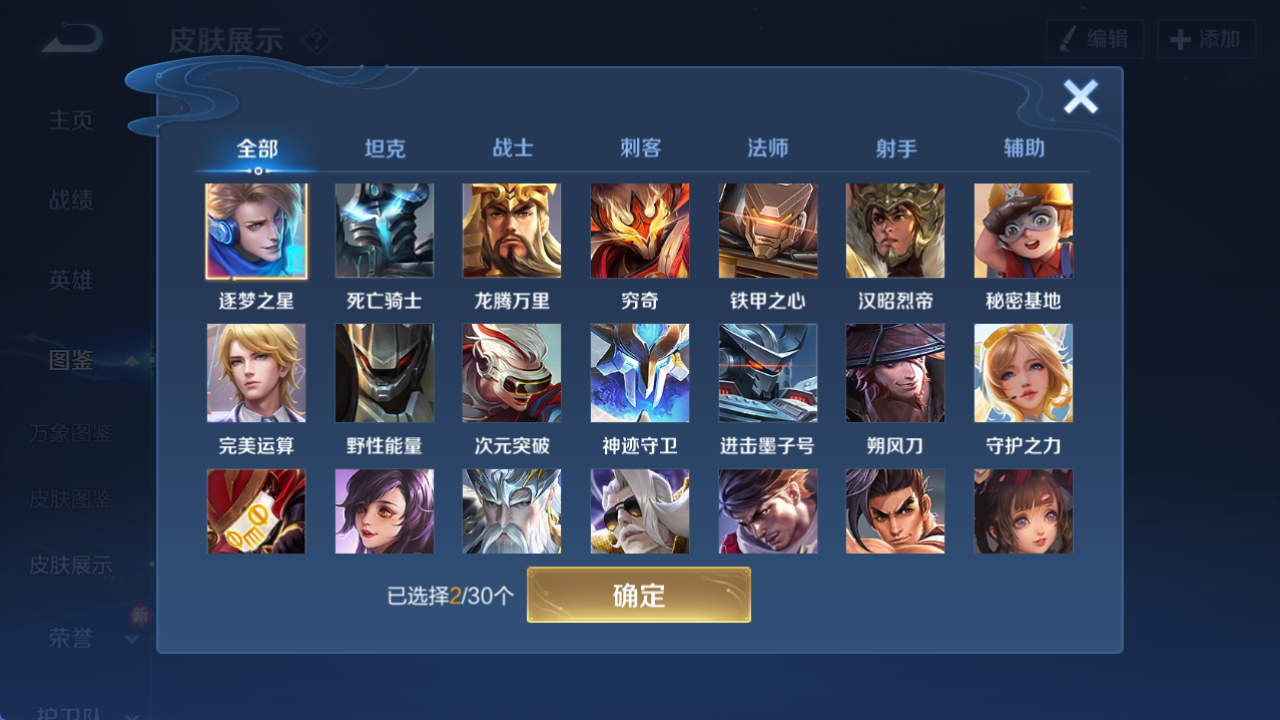Open the 添加 button at top right

[x=1206, y=39]
